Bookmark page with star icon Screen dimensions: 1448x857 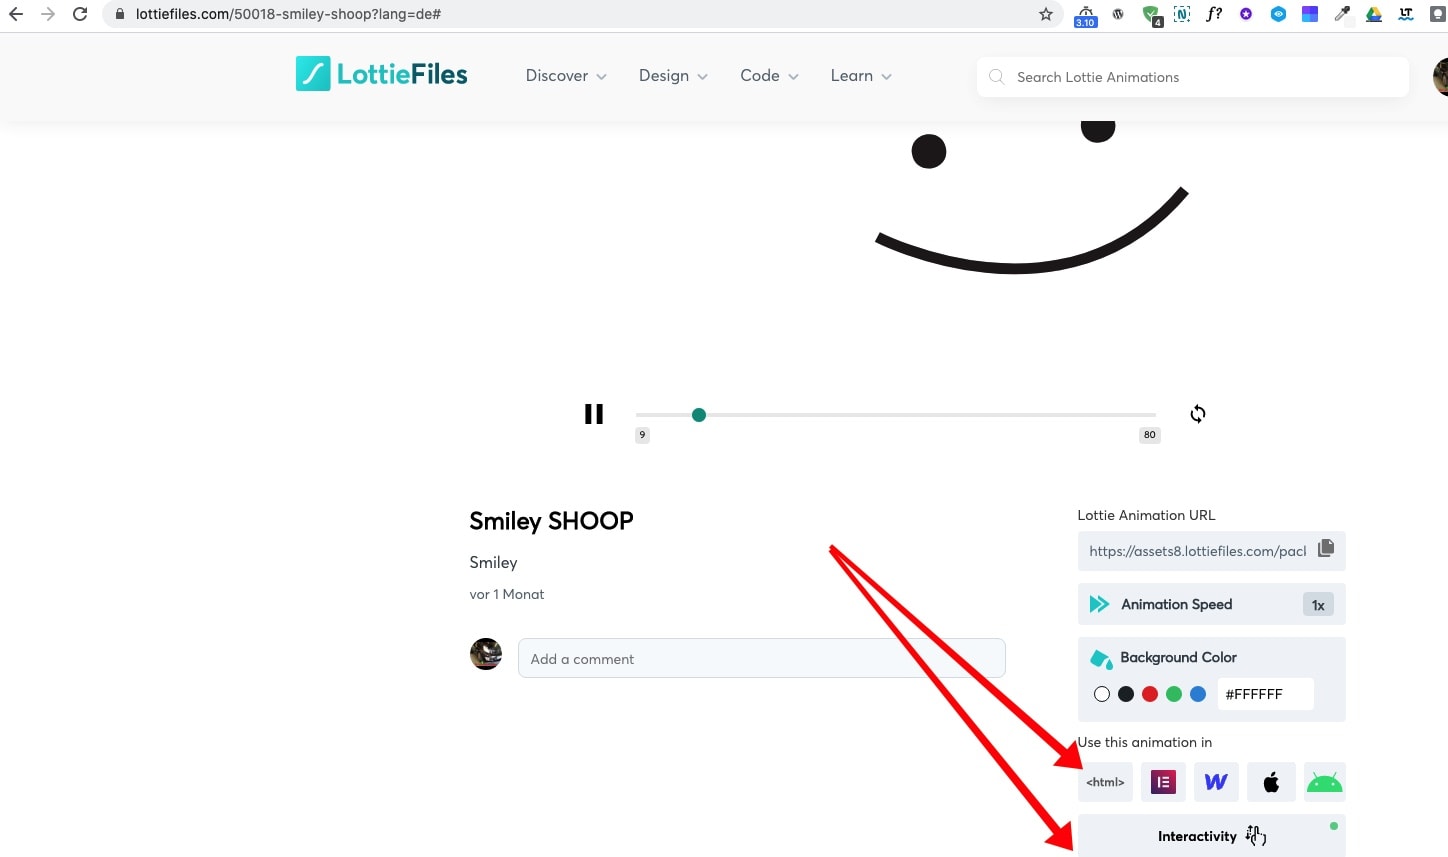(x=1046, y=14)
